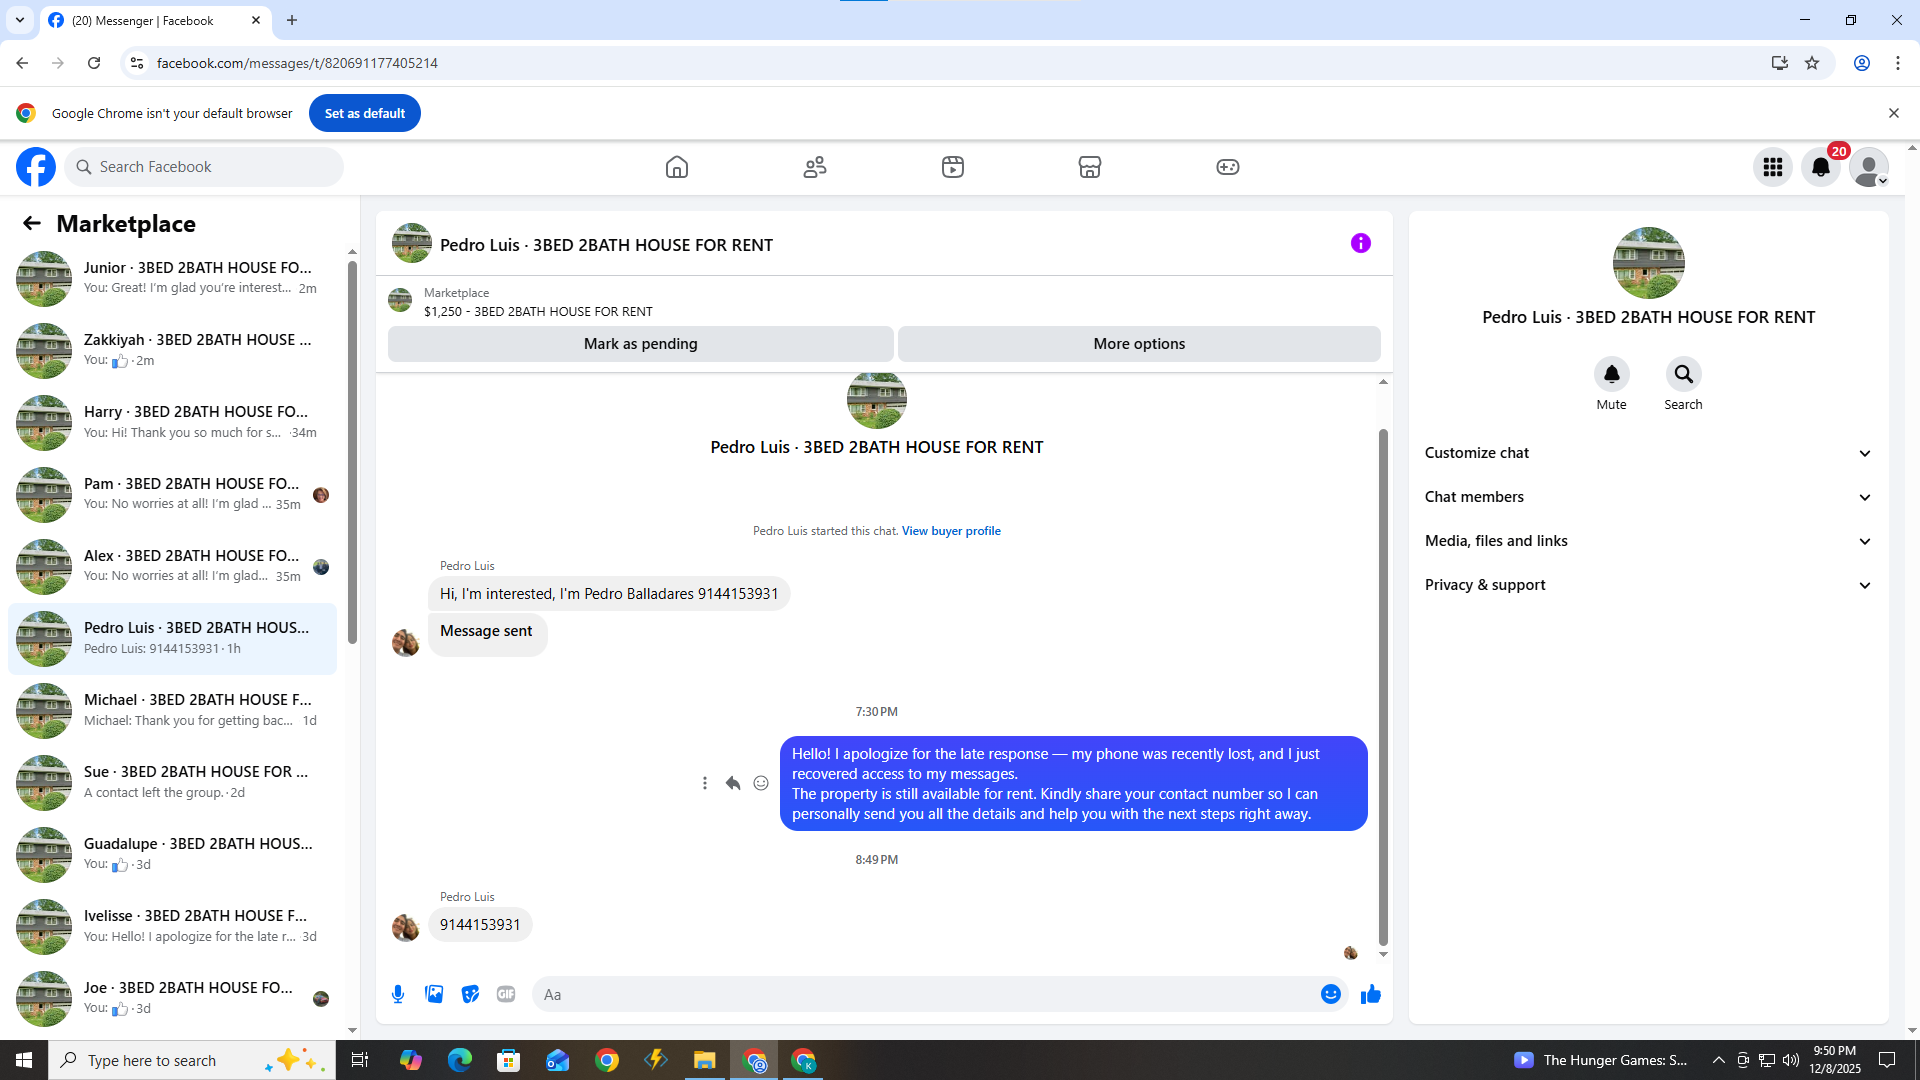Image resolution: width=1920 pixels, height=1080 pixels.
Task: Open Zakkiyah's house rental chat
Action: click(x=172, y=350)
